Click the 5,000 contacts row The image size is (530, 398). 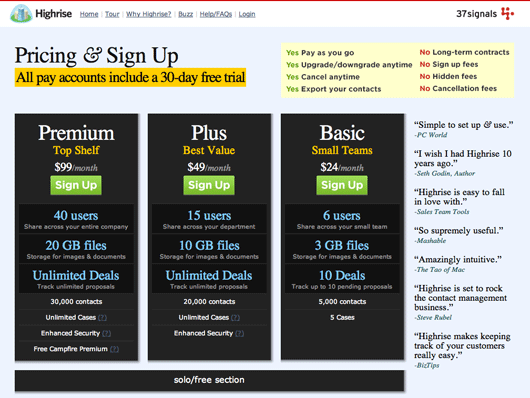coord(342,302)
